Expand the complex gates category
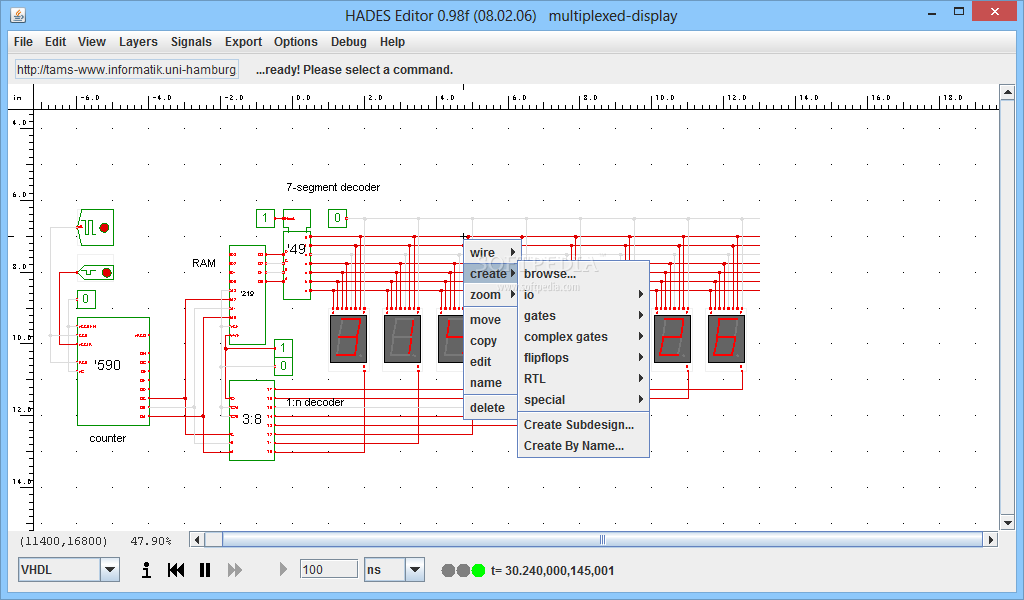Screen dimensions: 1024x600 coord(583,337)
